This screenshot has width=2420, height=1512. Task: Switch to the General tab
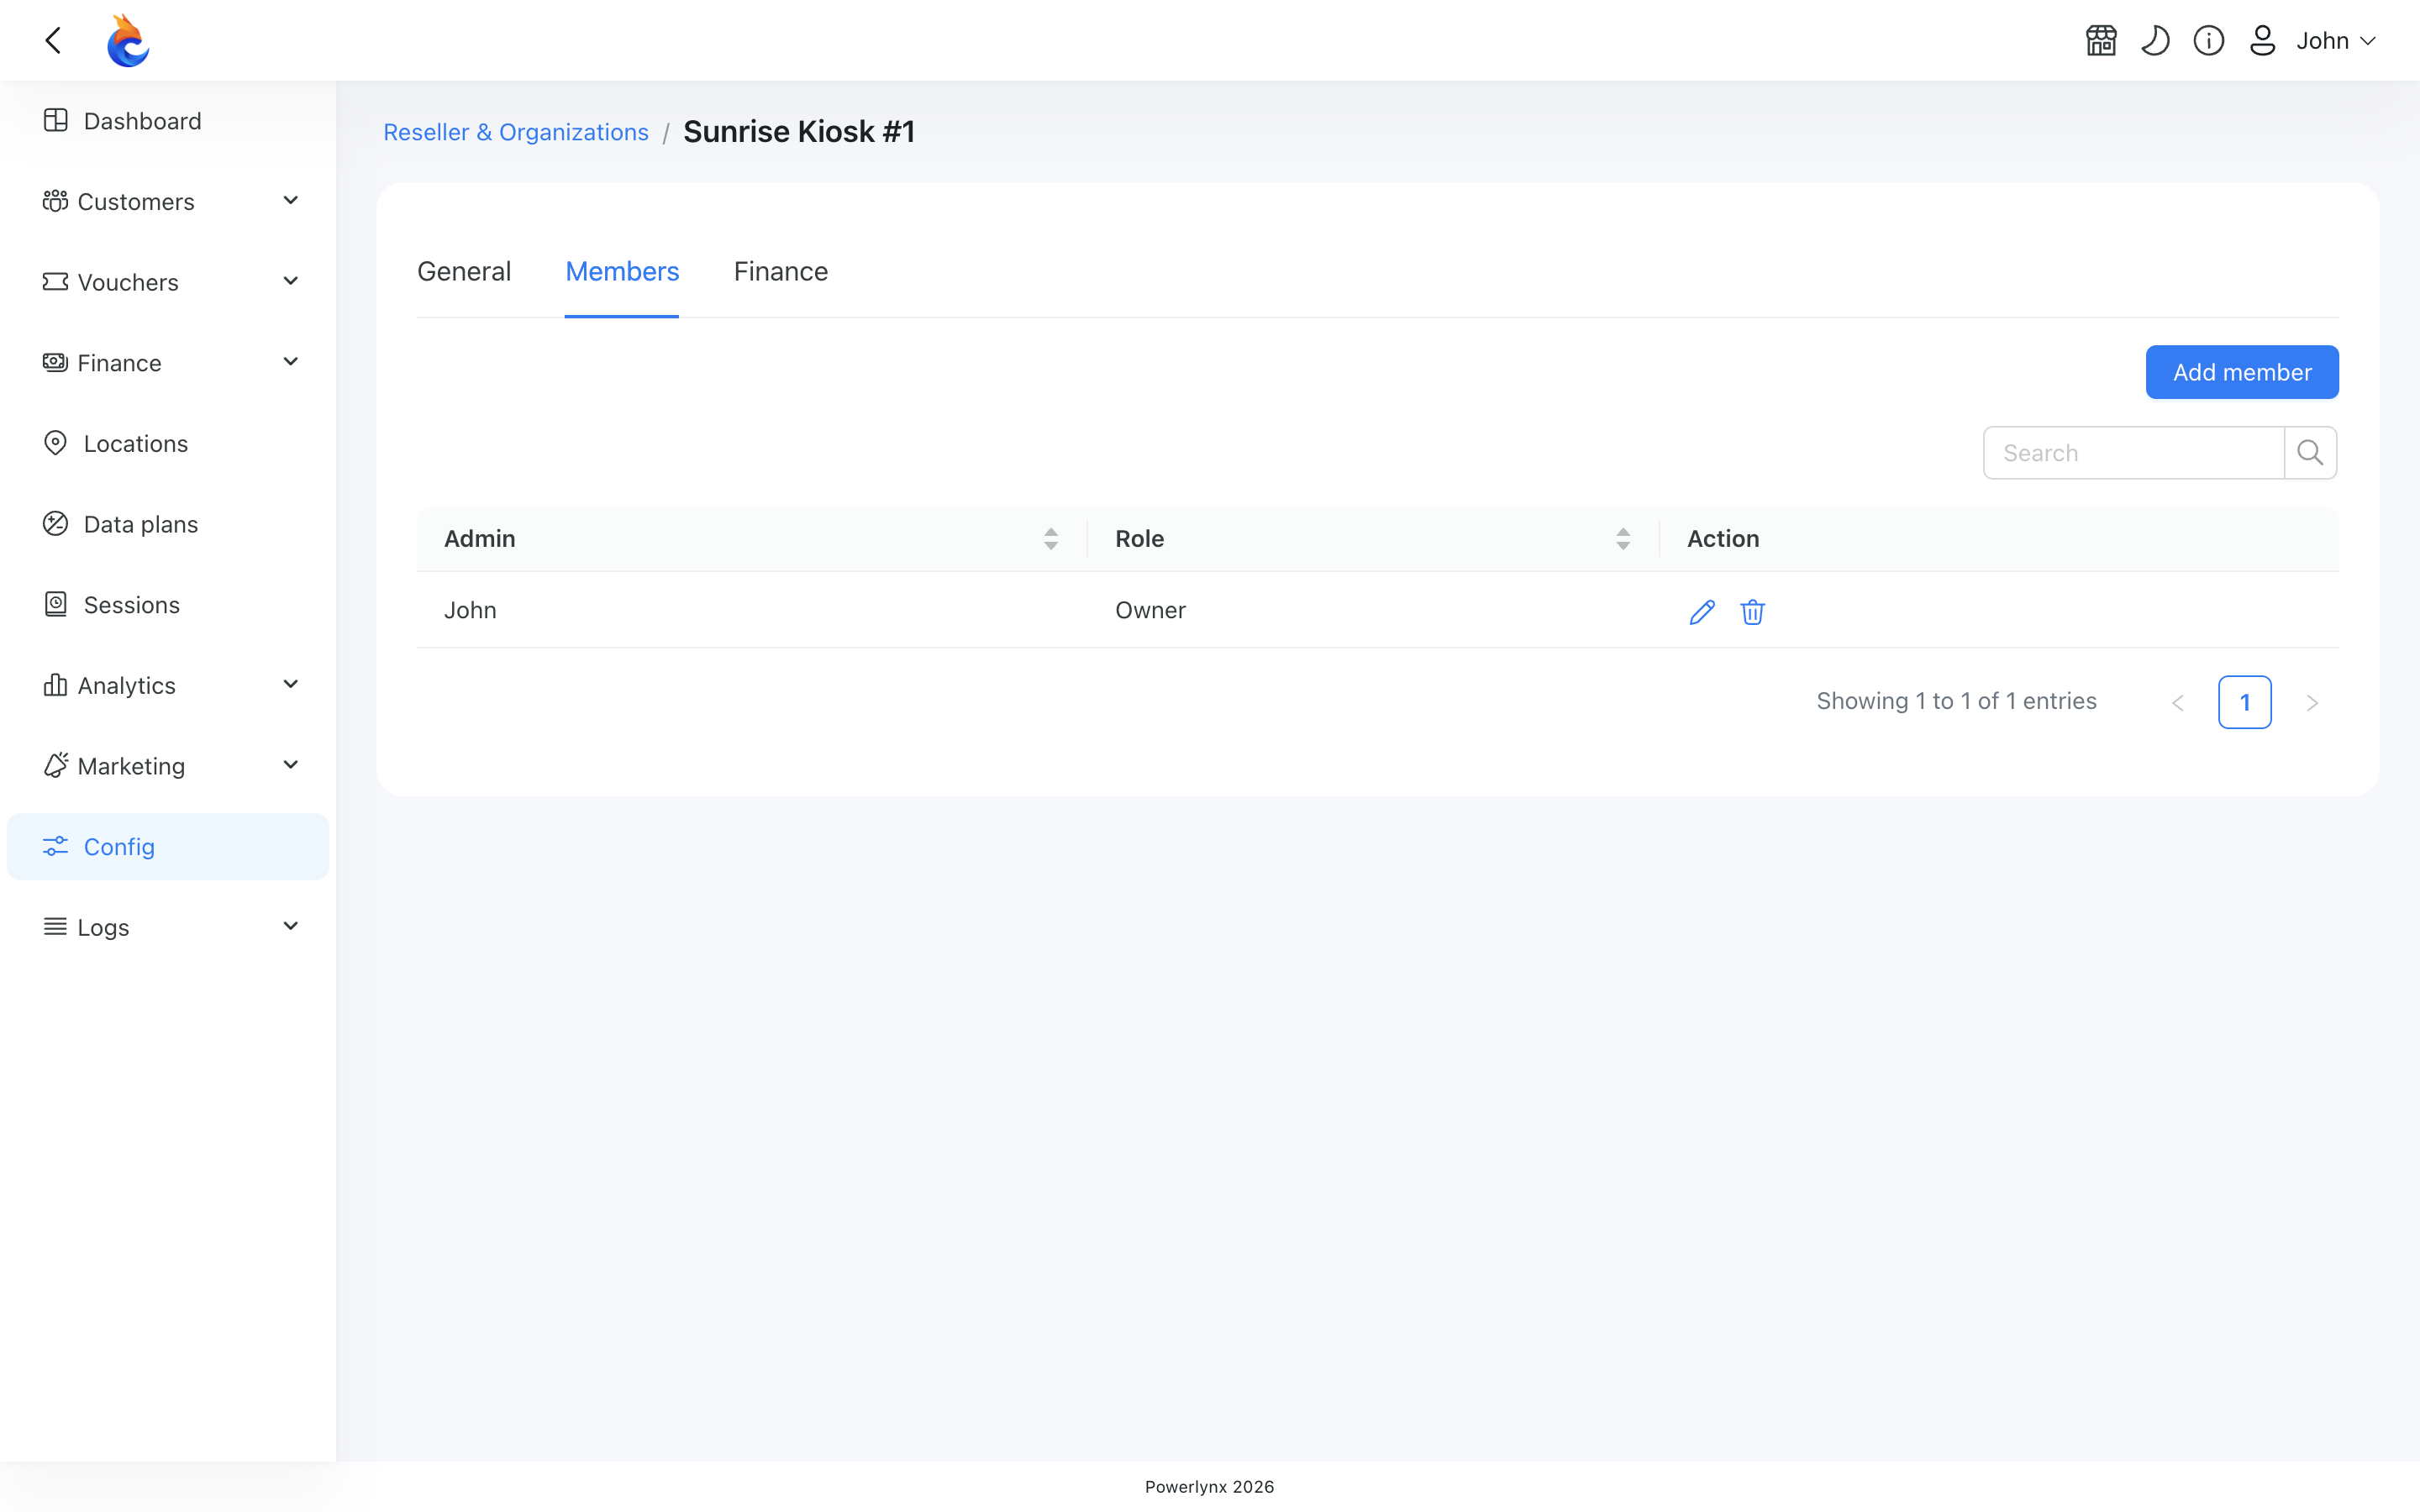464,271
